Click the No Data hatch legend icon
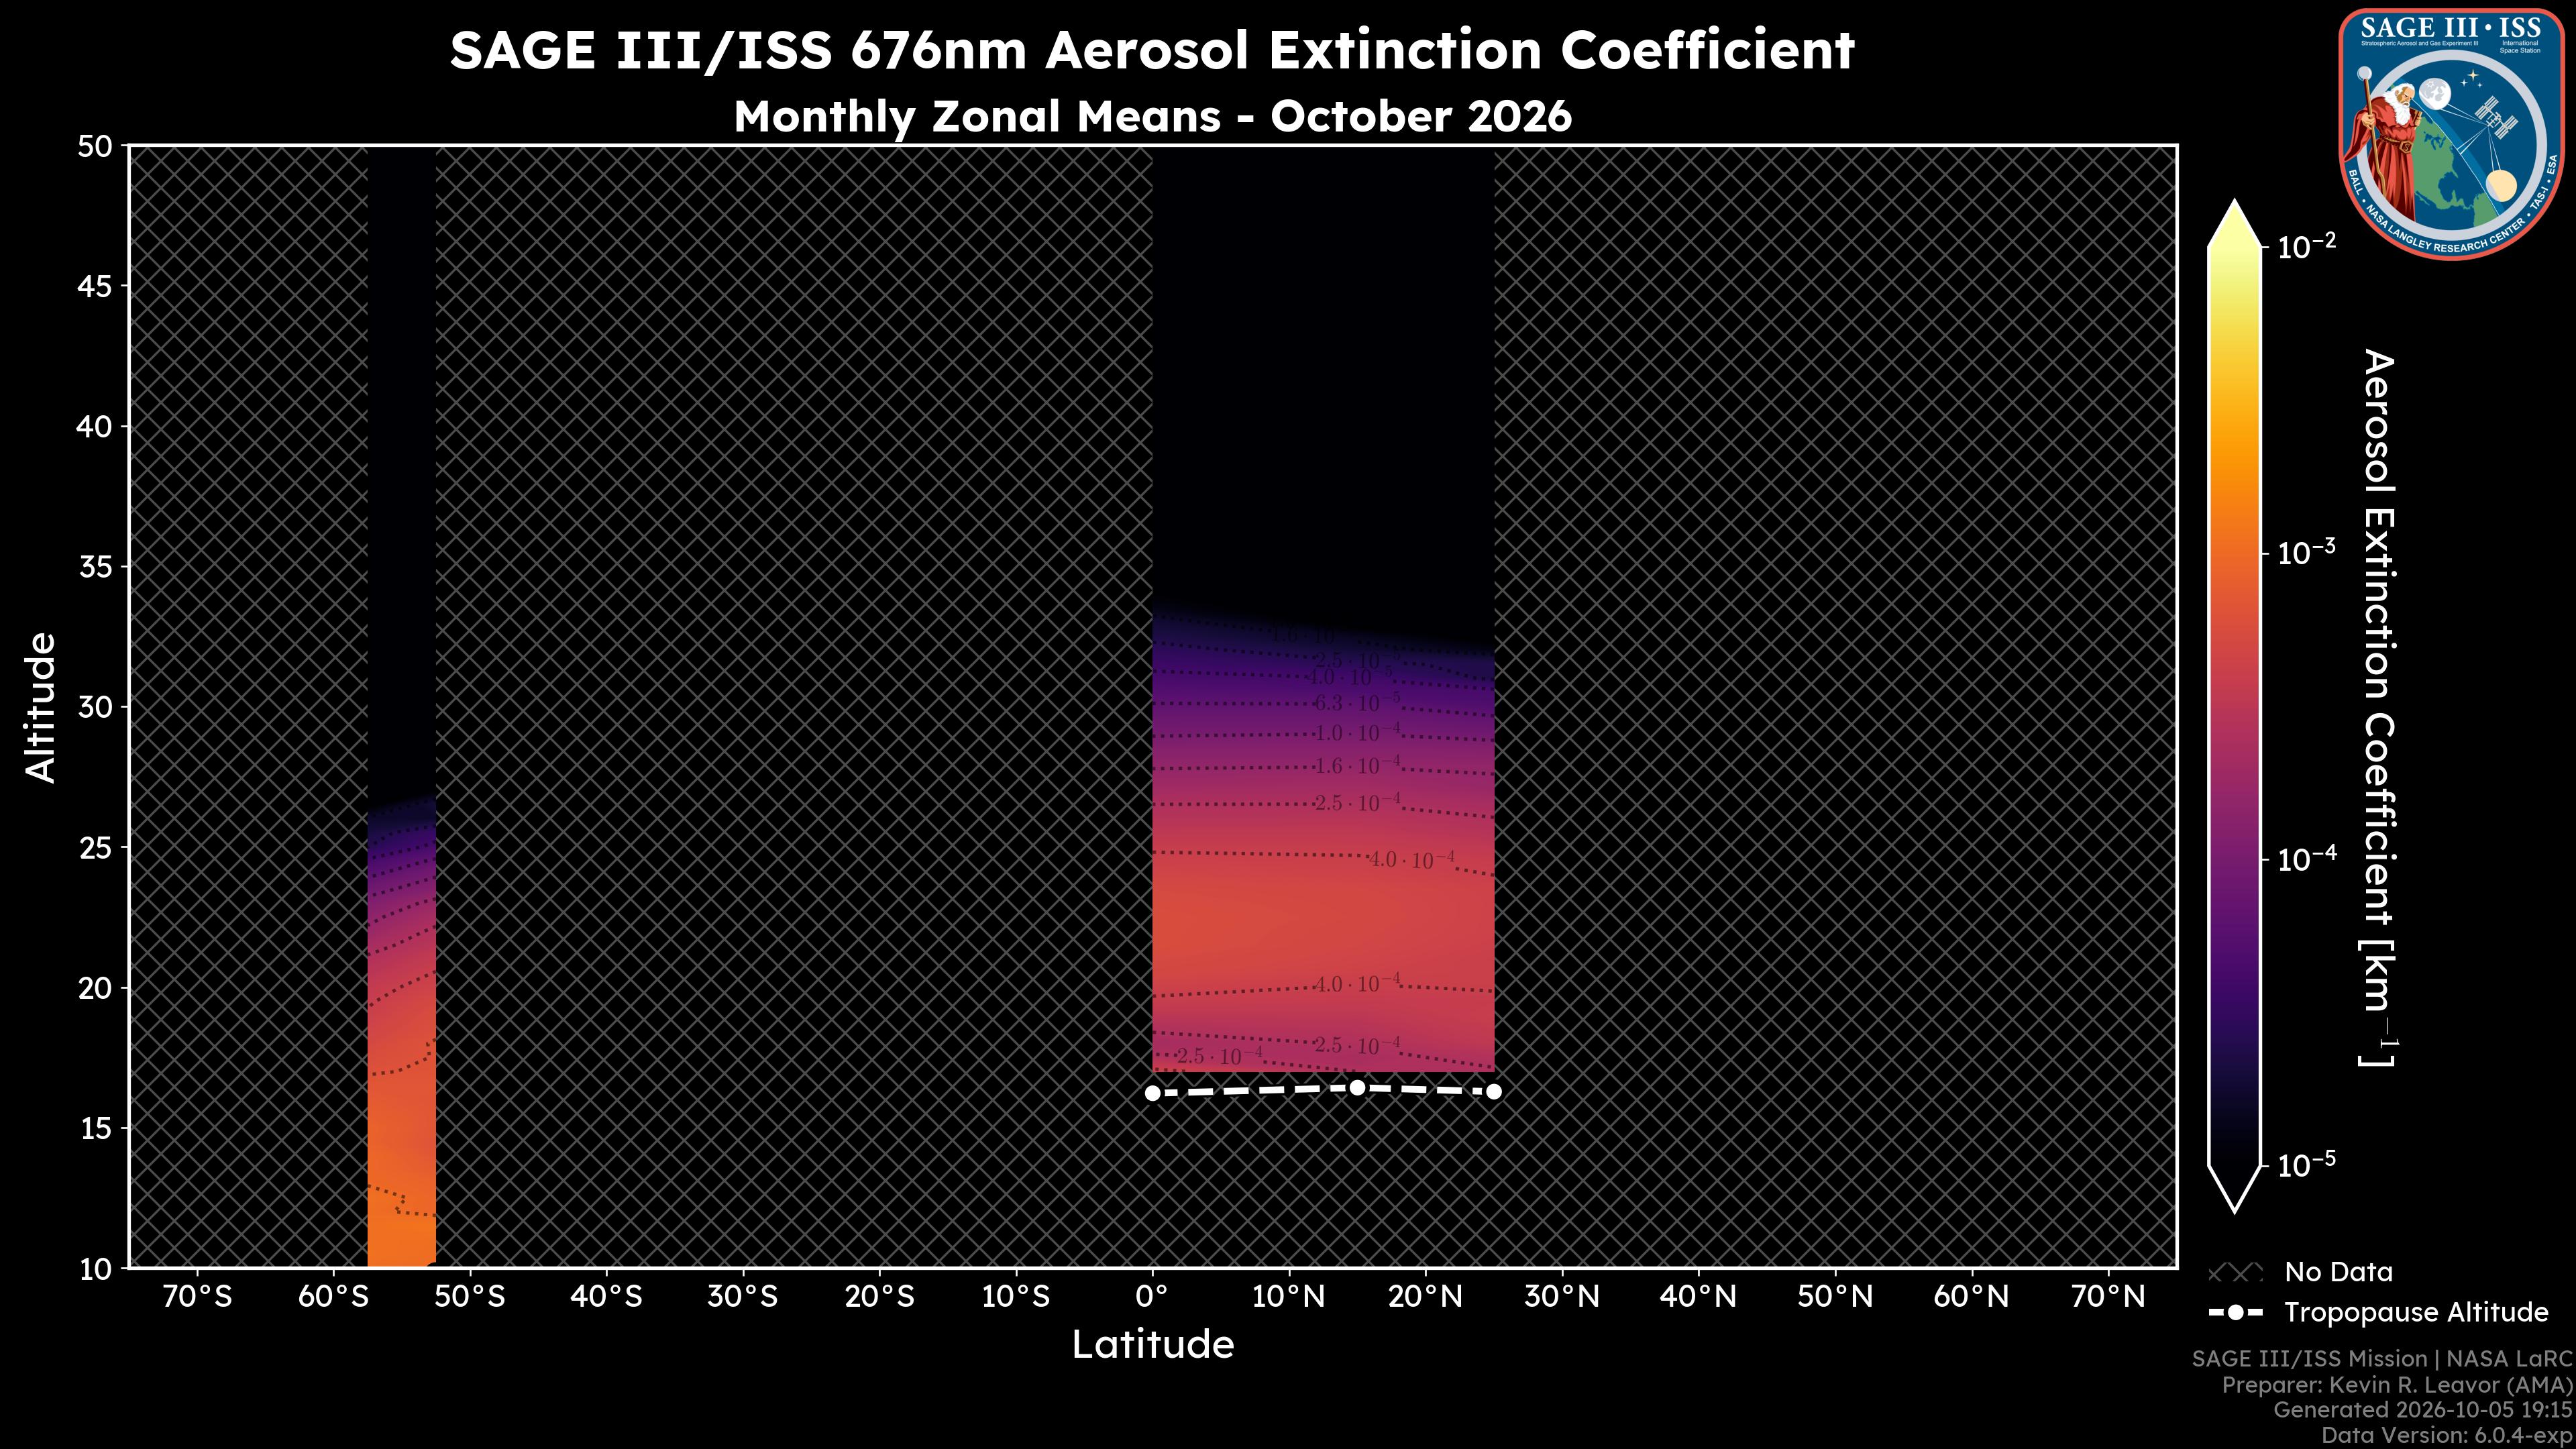This screenshot has height=1449, width=2576. tap(2234, 1273)
